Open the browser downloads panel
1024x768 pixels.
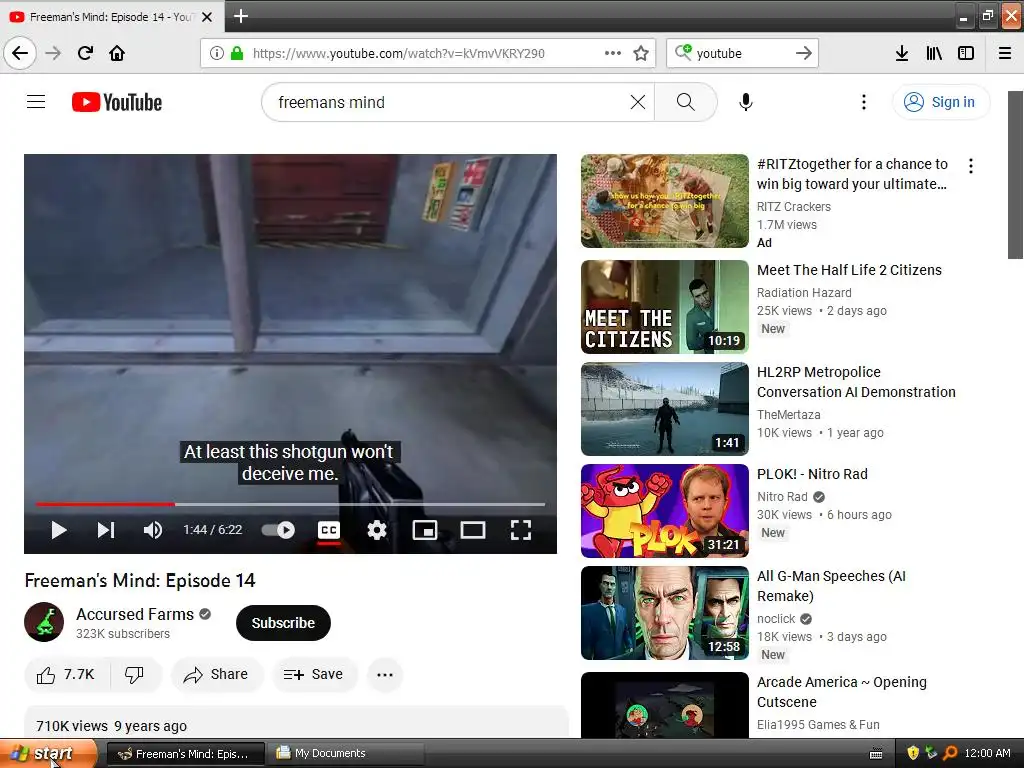coord(902,53)
